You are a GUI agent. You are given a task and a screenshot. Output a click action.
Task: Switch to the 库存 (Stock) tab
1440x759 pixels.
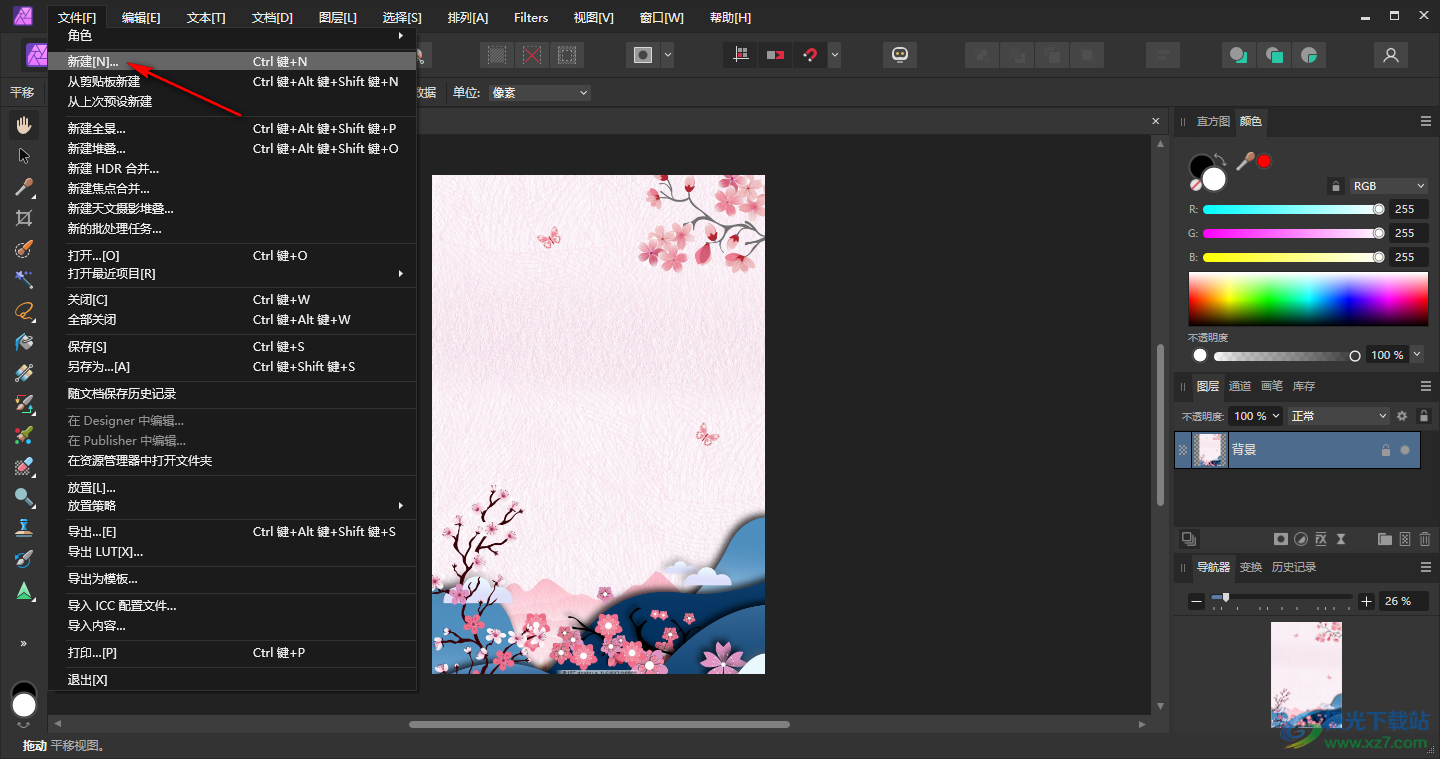pyautogui.click(x=1304, y=386)
